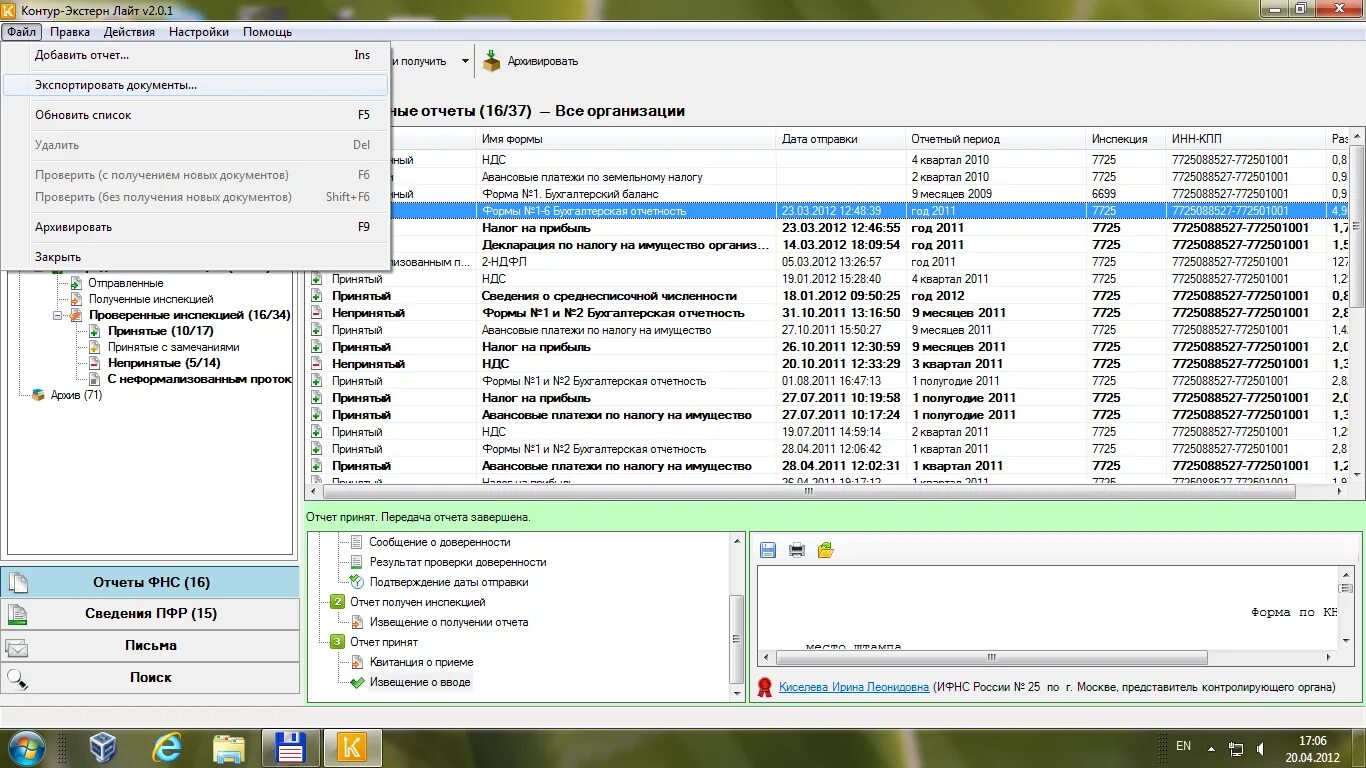
Task: Open the Киселева Ирина Леонидовна link
Action: click(x=854, y=687)
